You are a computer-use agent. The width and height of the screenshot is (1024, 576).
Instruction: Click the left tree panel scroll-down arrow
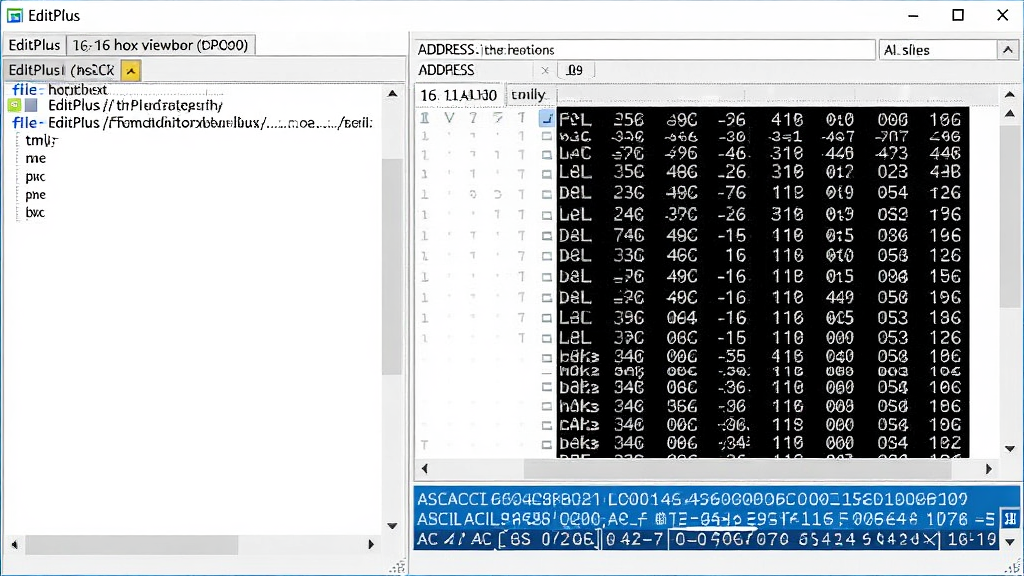(x=392, y=526)
